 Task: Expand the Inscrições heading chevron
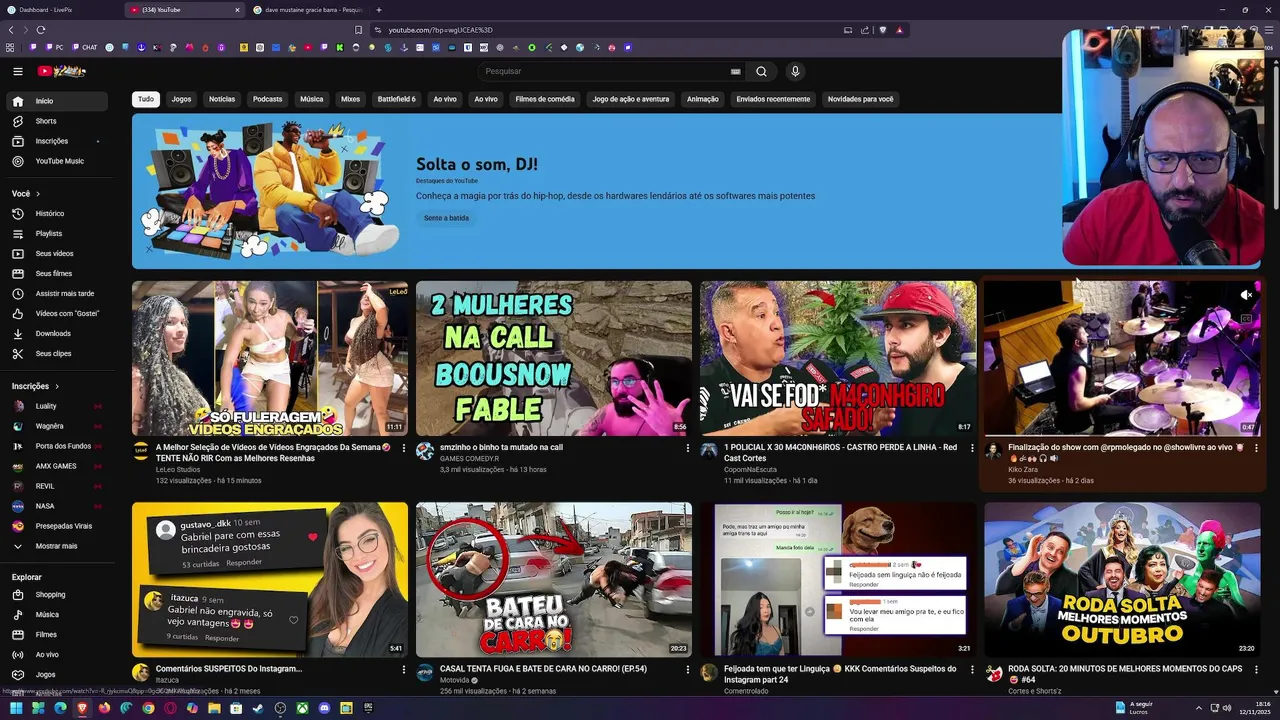click(56, 386)
